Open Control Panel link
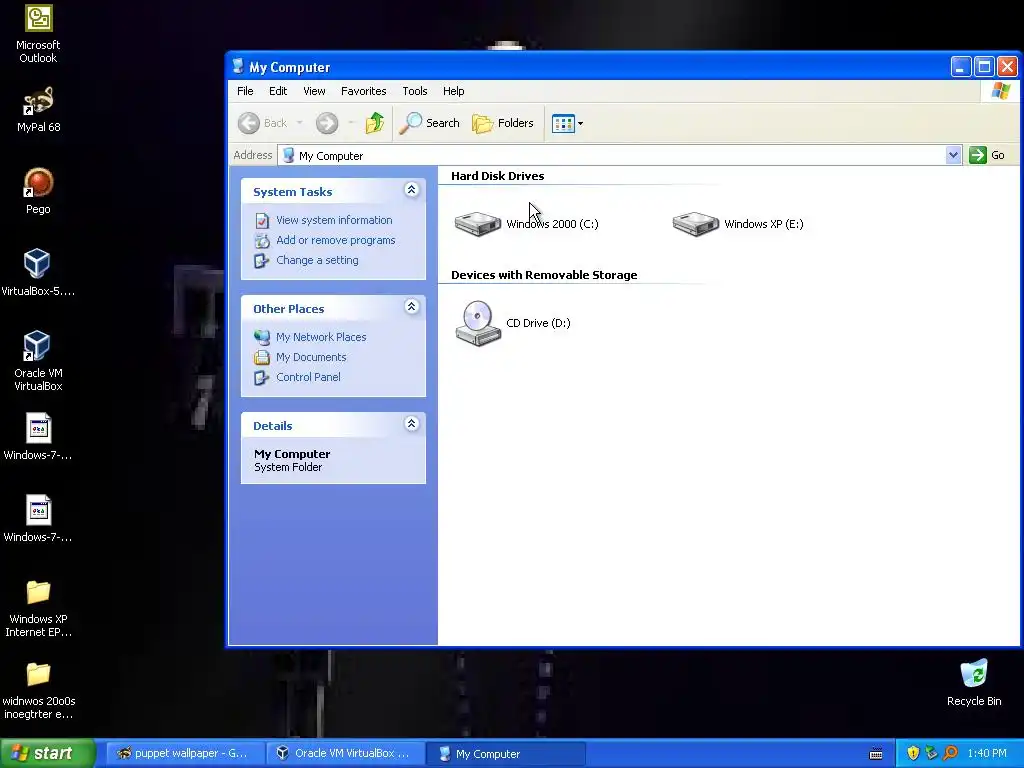 click(x=308, y=377)
